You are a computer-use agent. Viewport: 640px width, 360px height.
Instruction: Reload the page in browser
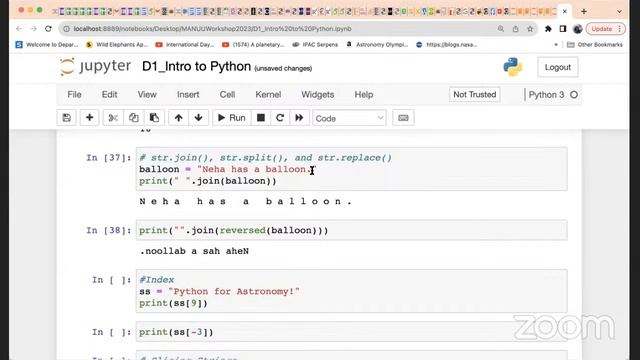click(x=48, y=29)
